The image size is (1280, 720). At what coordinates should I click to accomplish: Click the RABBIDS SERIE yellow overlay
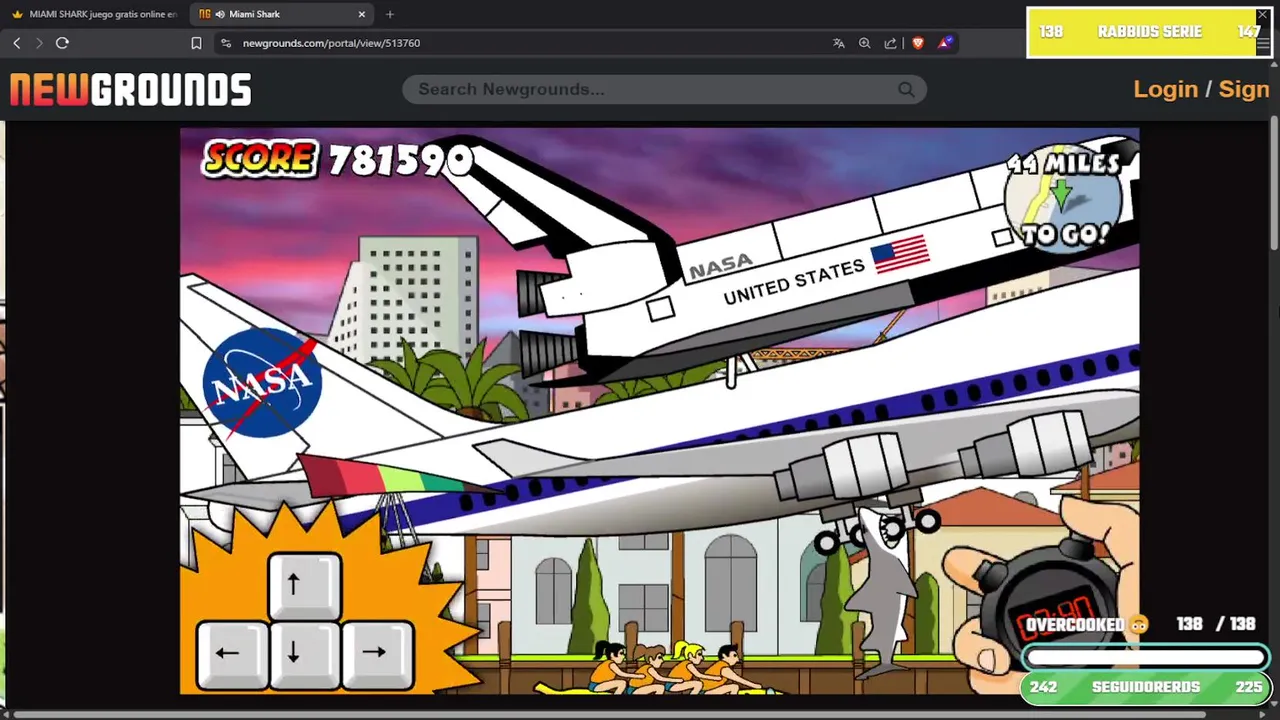1149,32
